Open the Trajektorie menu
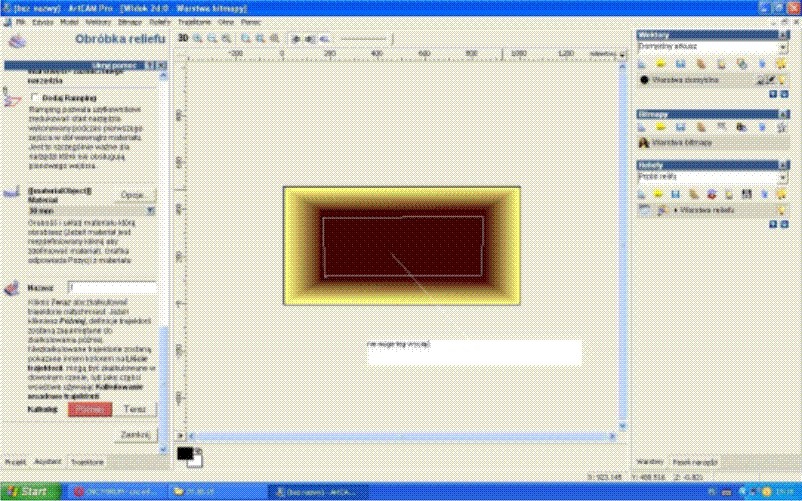 [194, 22]
